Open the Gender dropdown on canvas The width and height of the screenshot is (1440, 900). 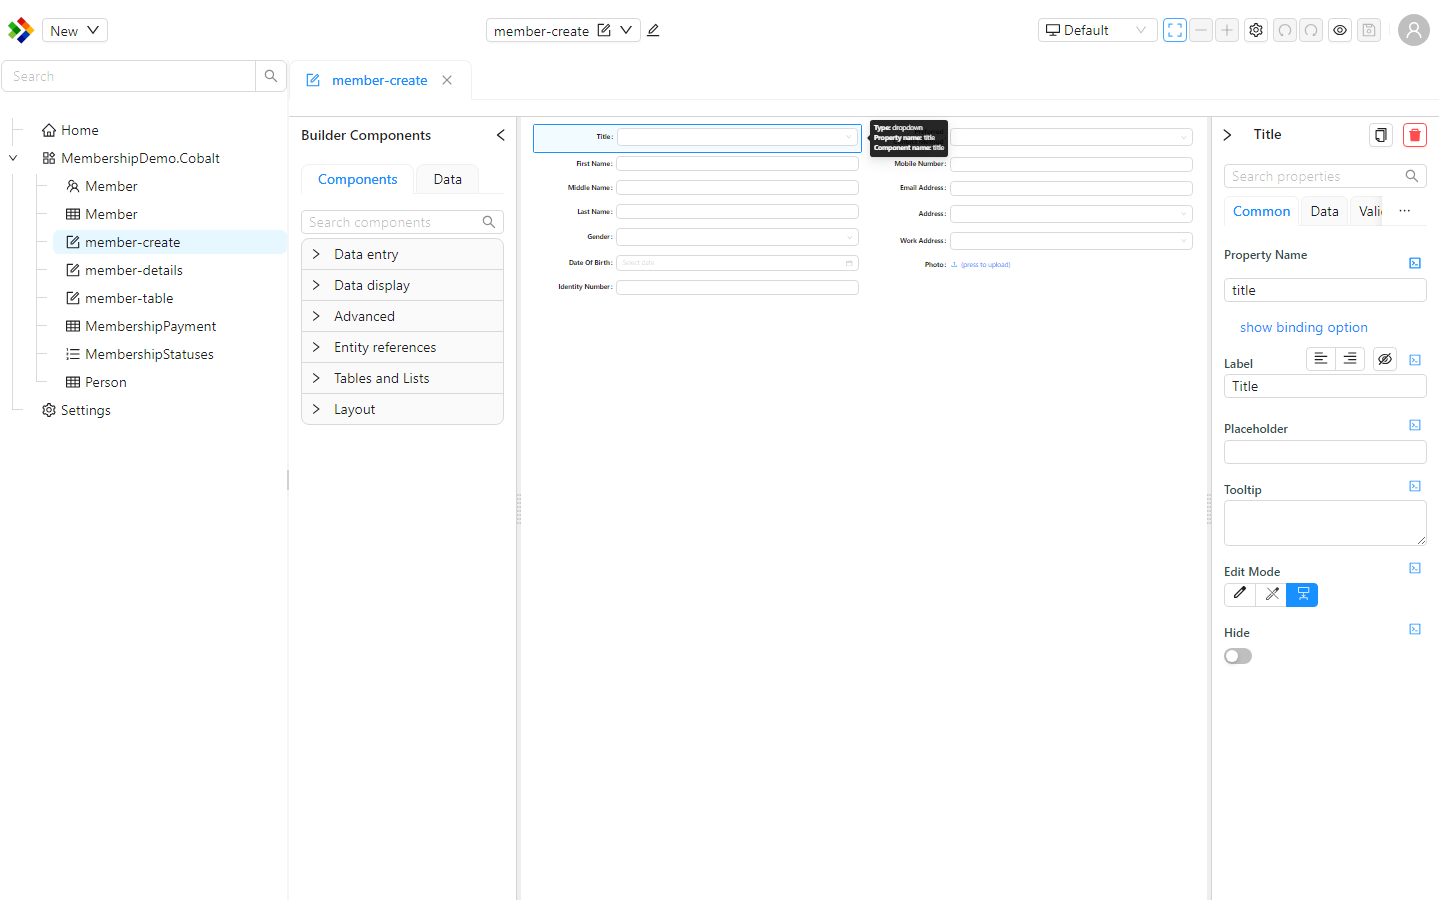click(738, 237)
